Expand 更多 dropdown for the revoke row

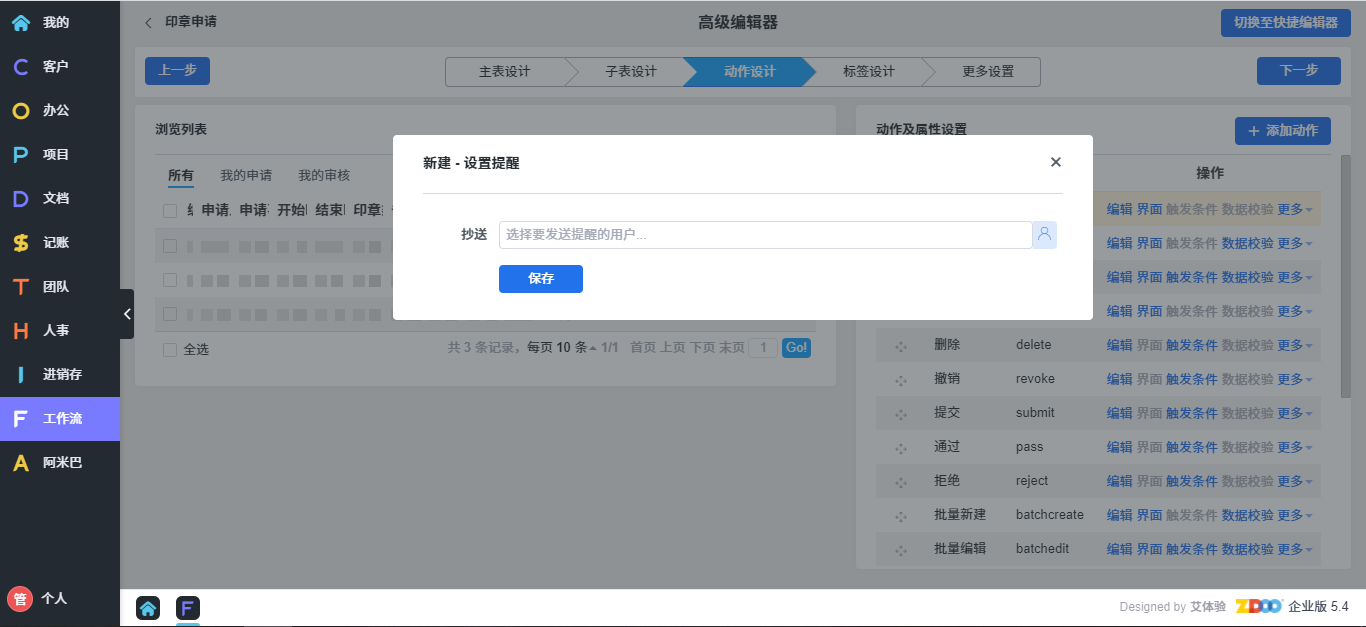click(1294, 379)
